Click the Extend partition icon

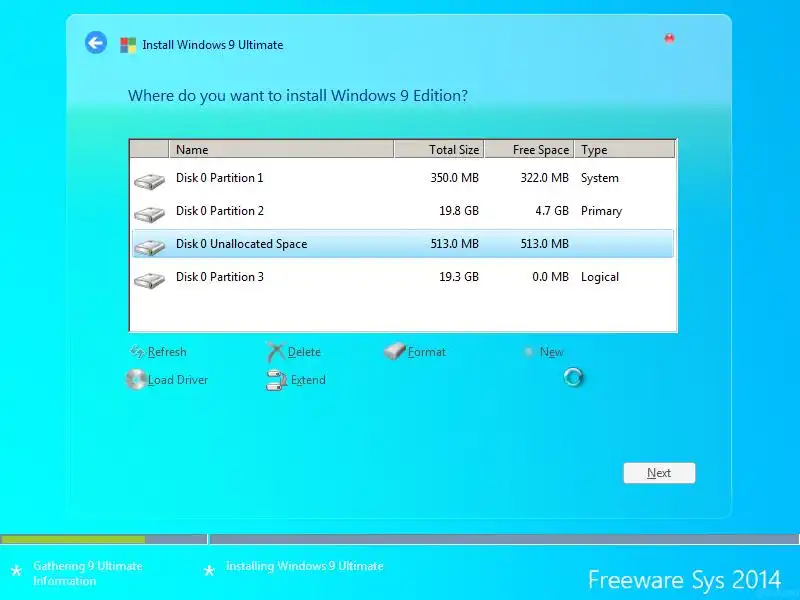coord(276,380)
